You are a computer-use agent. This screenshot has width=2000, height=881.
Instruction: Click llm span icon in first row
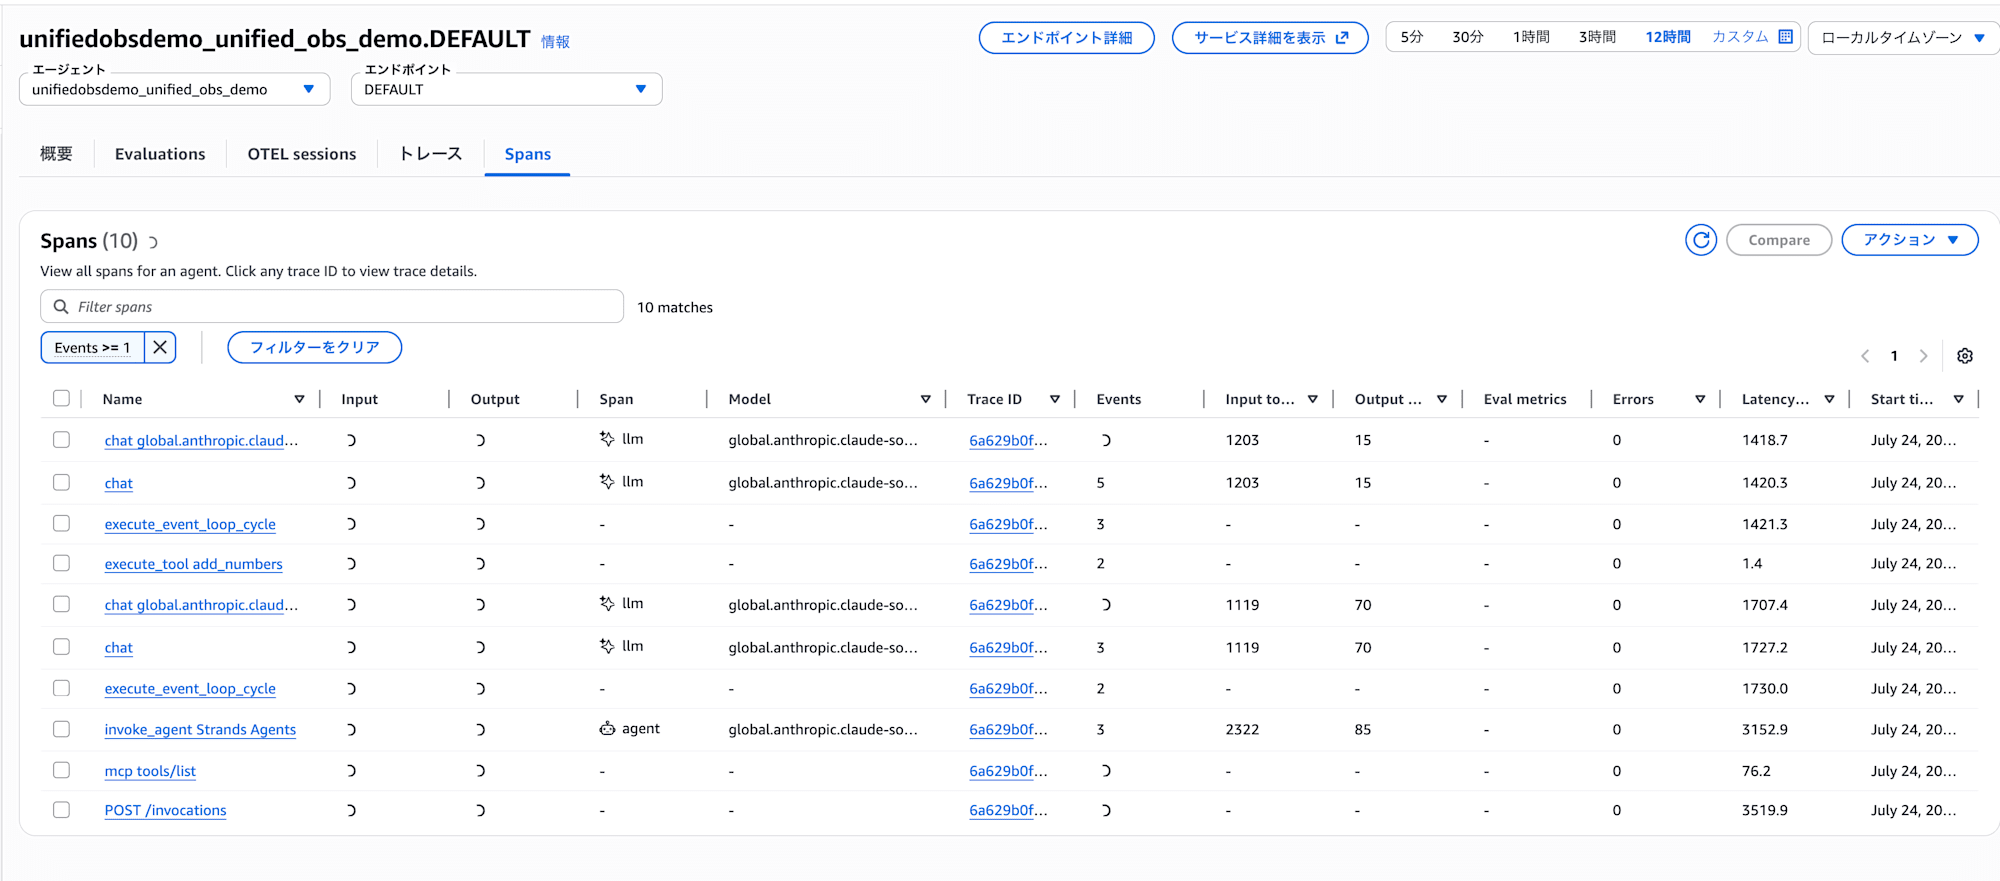[607, 439]
